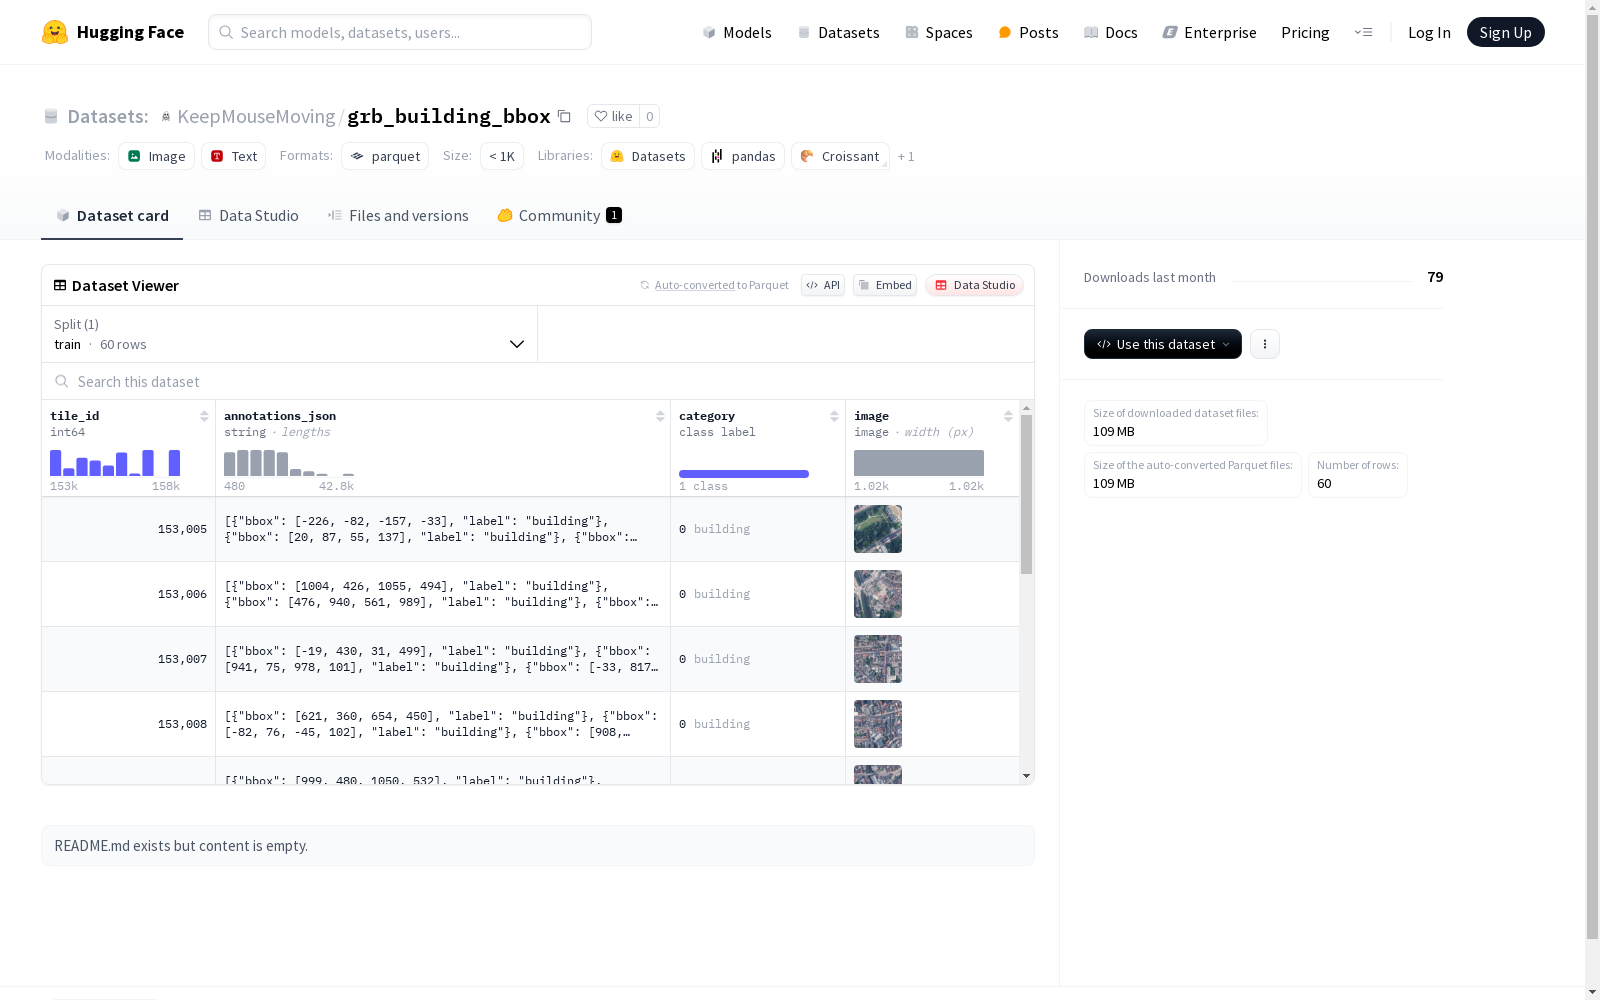
Task: Open Enterprise in the top navigation
Action: click(x=1209, y=32)
